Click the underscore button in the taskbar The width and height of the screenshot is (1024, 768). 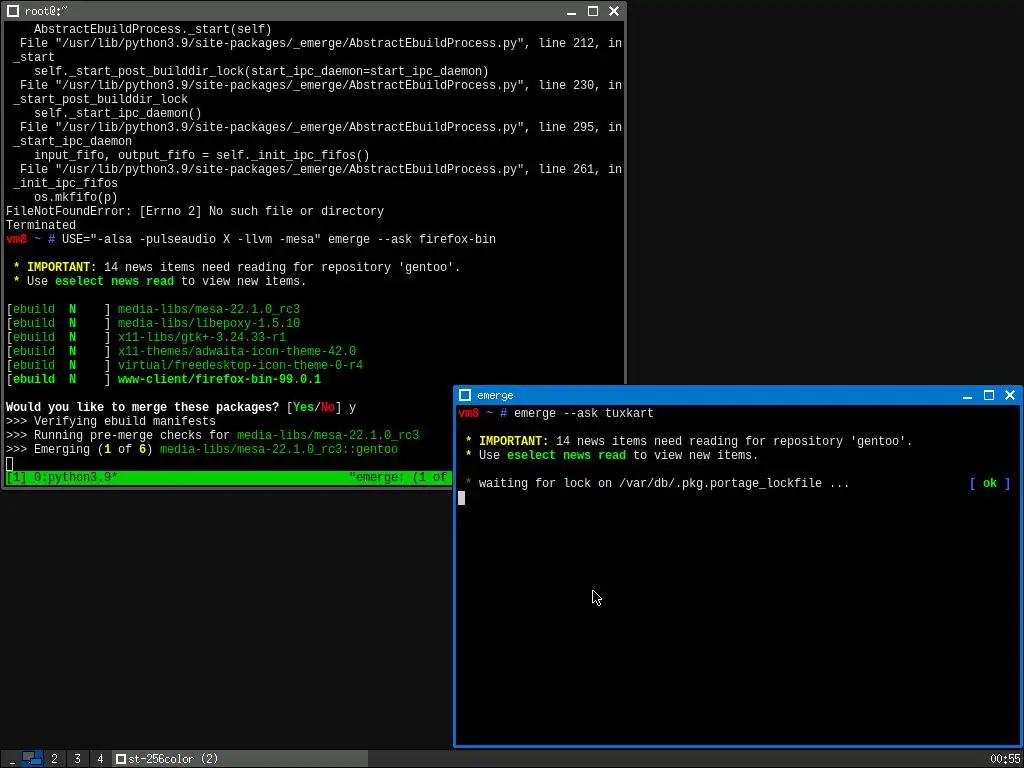click(11, 759)
